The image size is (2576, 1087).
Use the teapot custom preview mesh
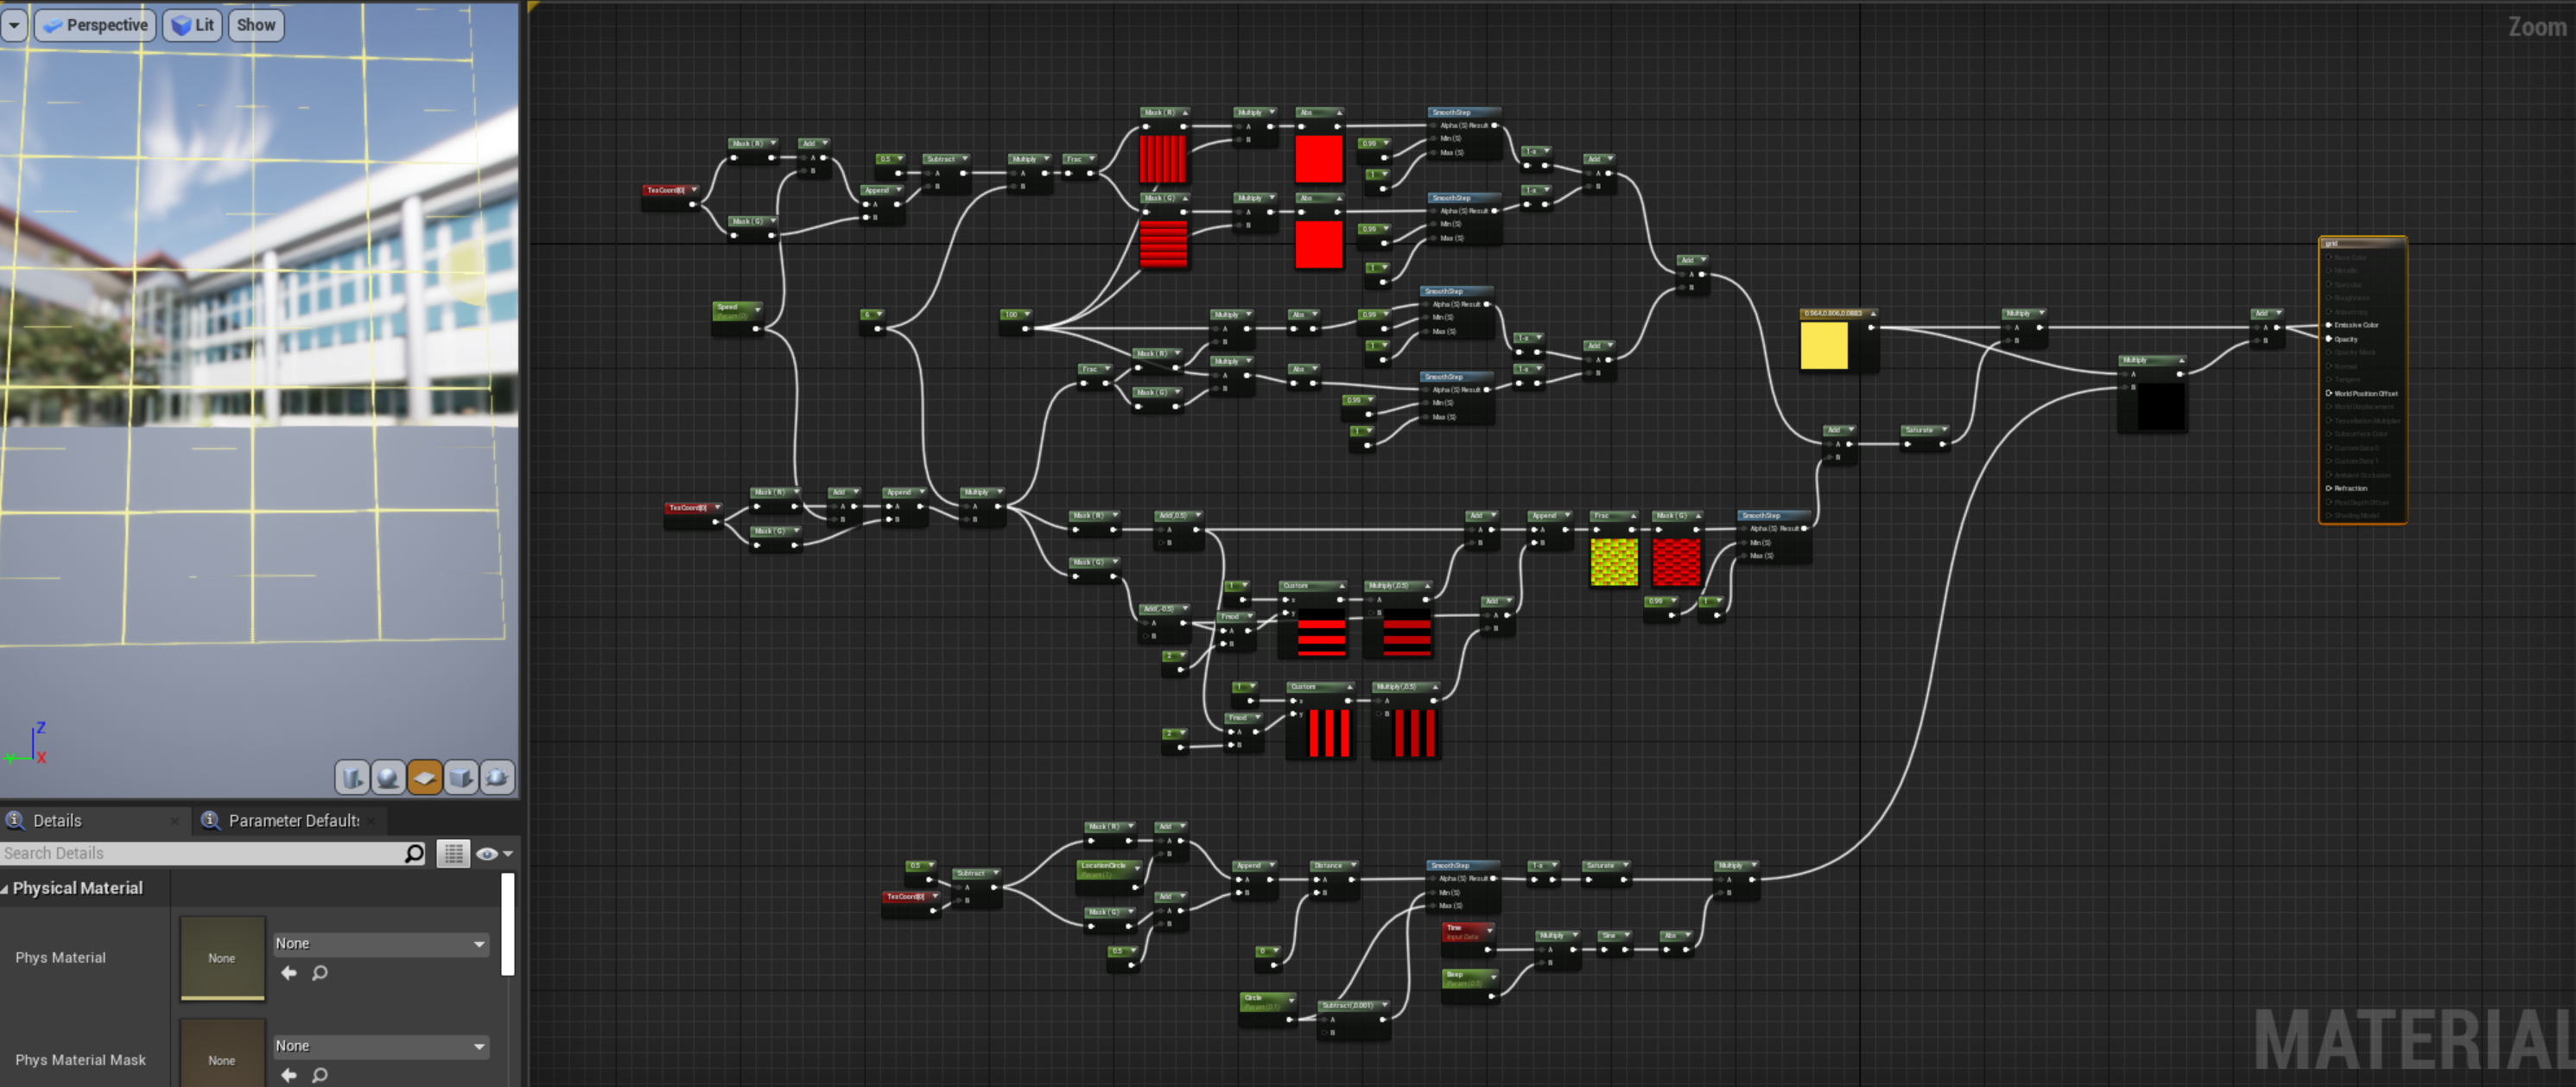pos(497,776)
